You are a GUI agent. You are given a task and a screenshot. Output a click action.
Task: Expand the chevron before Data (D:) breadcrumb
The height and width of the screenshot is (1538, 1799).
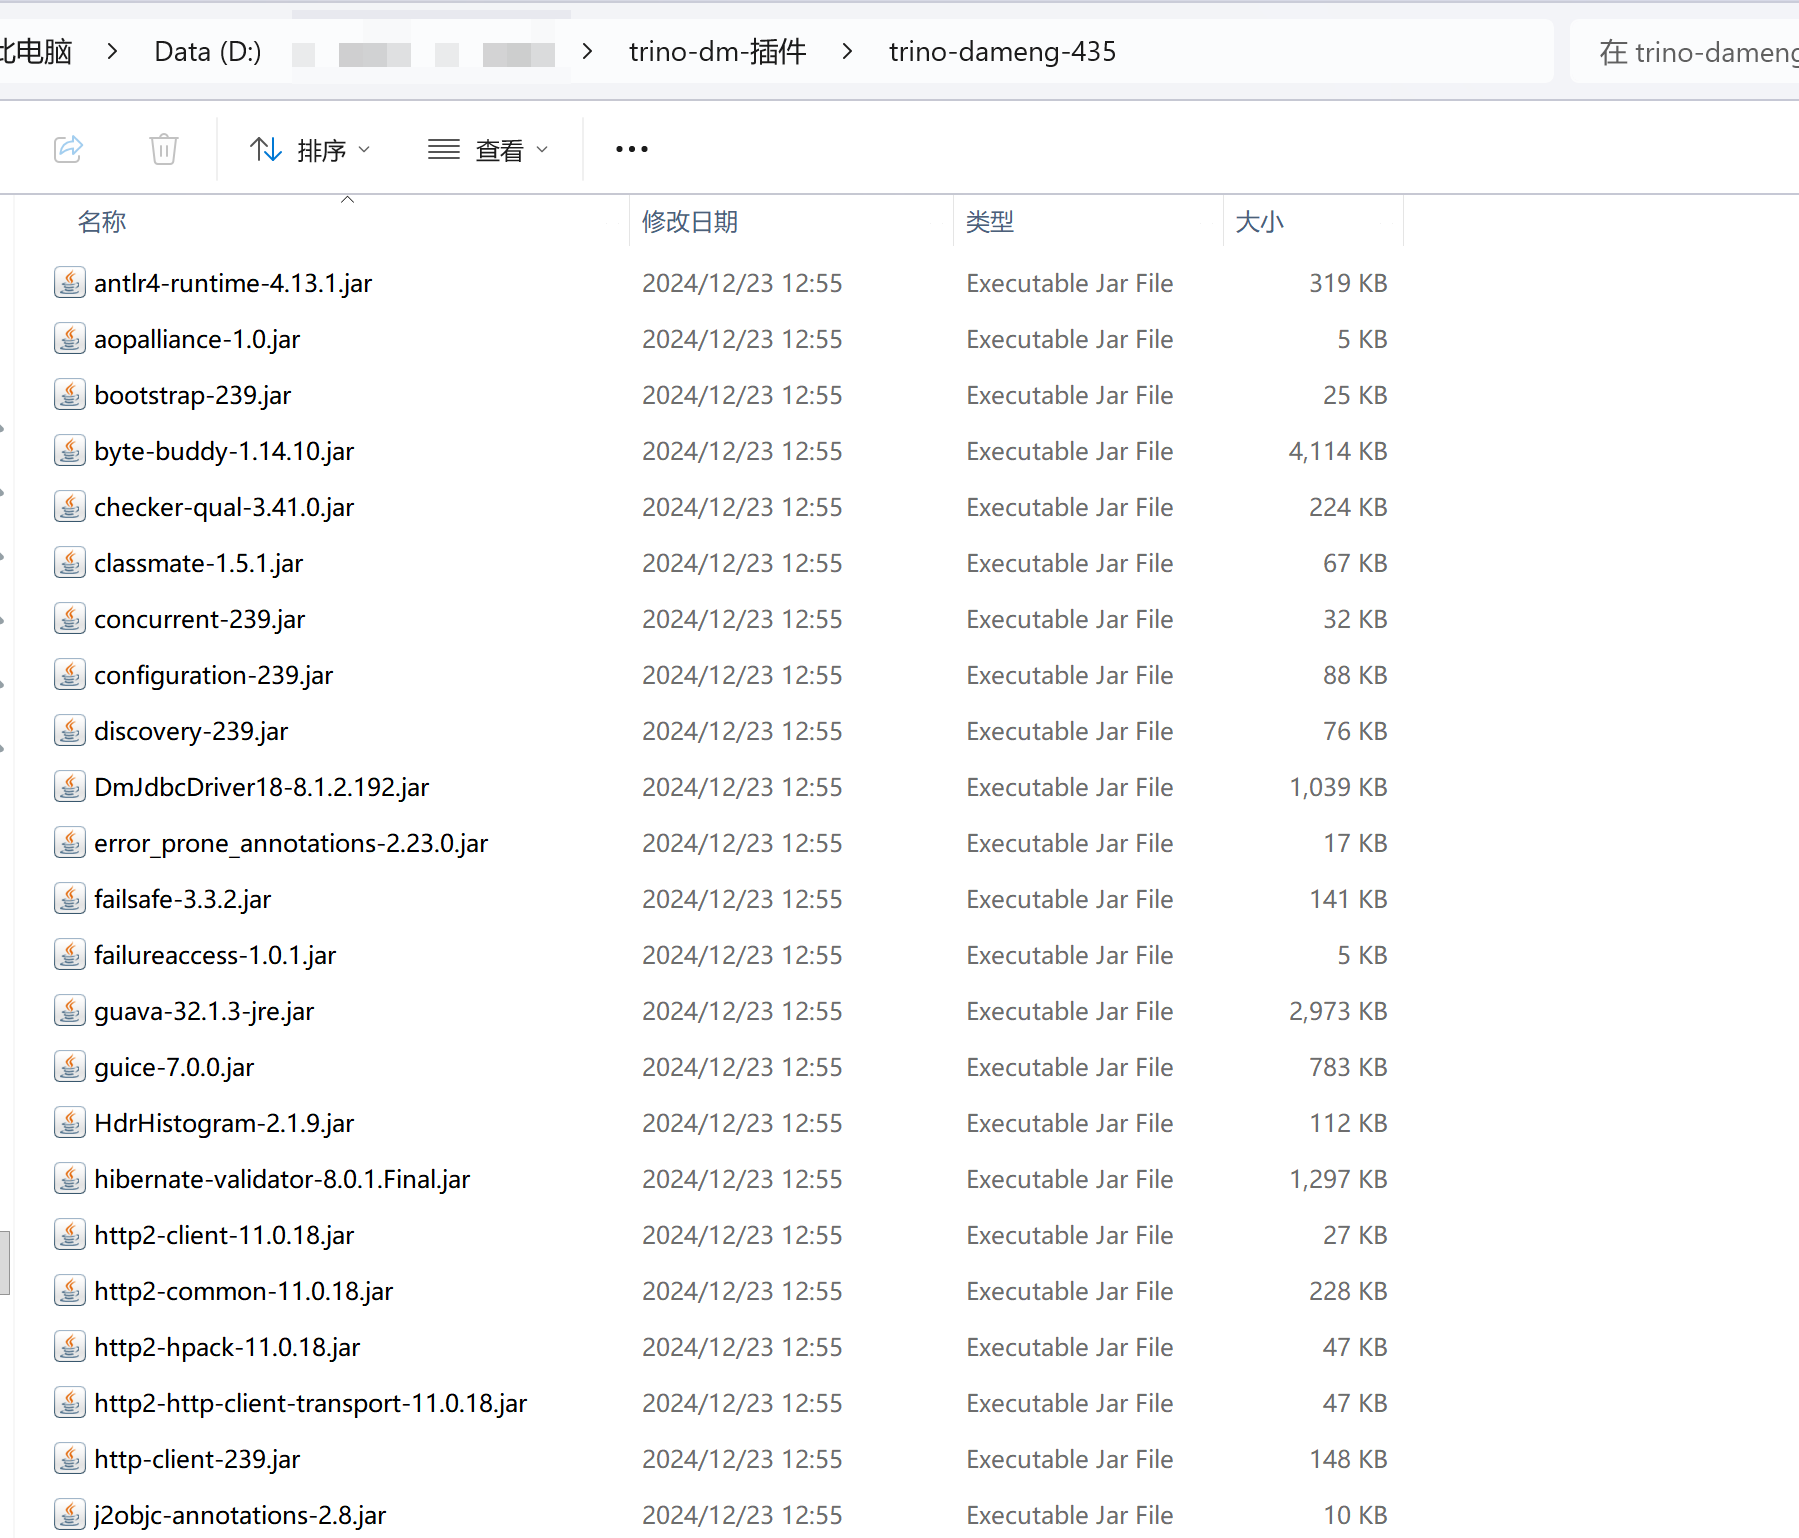coord(113,51)
